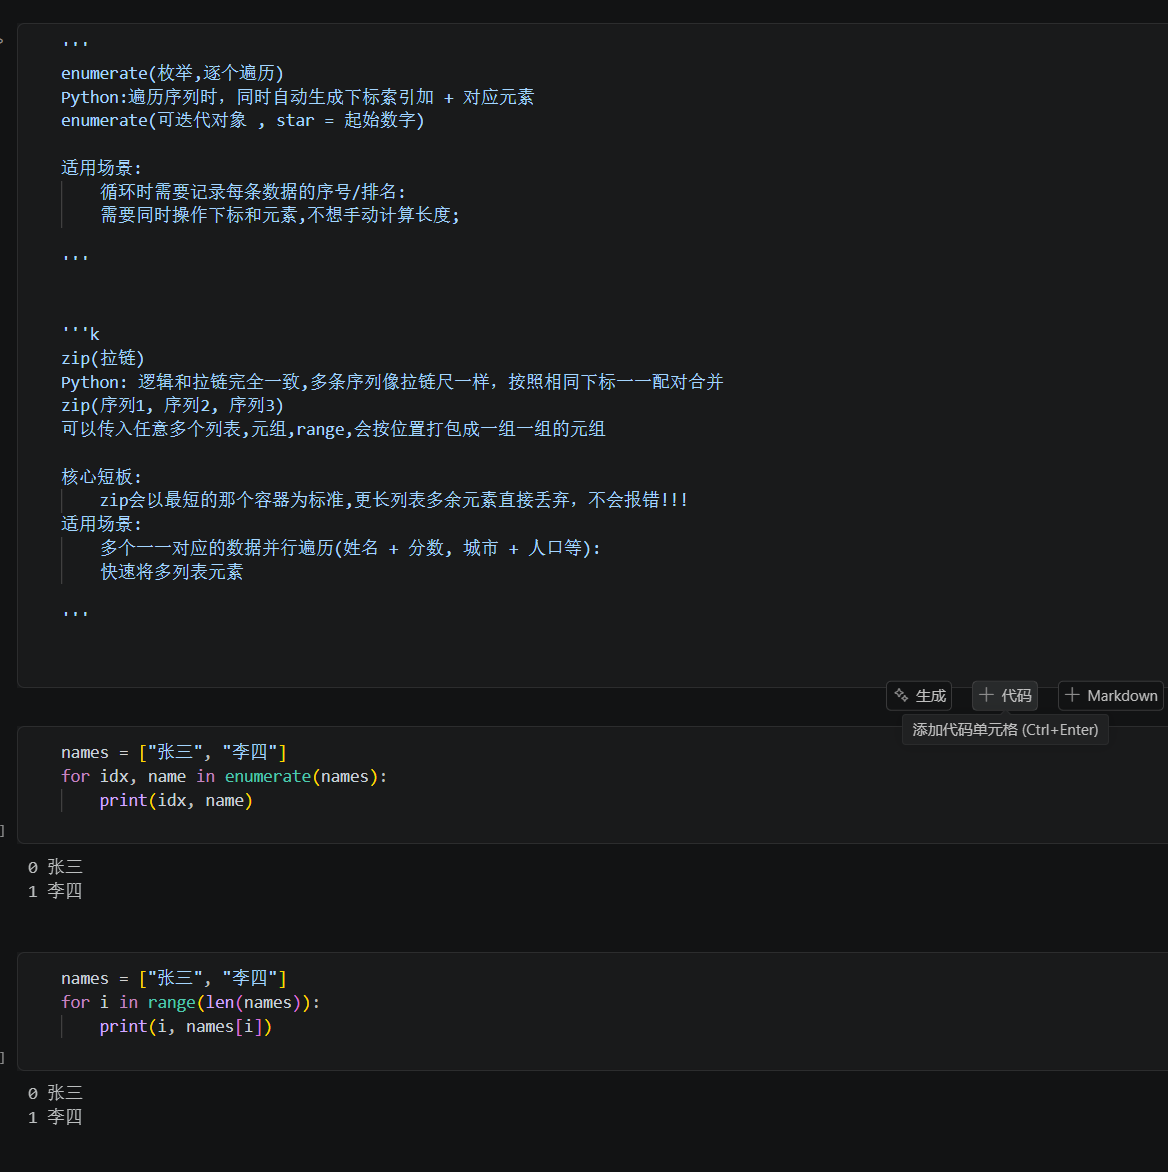
Task: Click the enumerate(枚举,逐个遍历) comment line
Action: pyautogui.click(x=173, y=73)
